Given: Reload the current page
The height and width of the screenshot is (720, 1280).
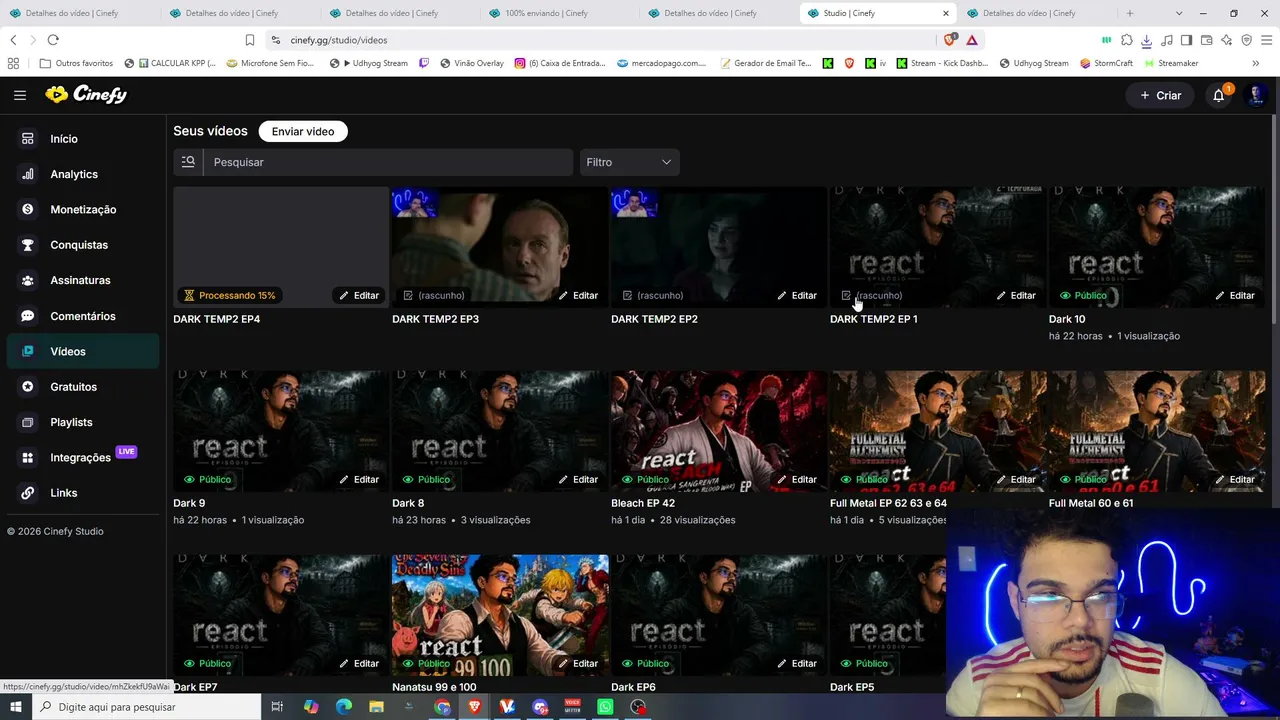Looking at the screenshot, I should tap(53, 40).
